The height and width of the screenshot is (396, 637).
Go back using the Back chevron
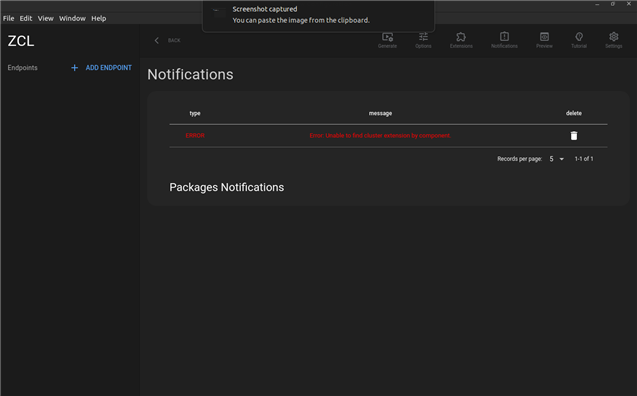(x=157, y=40)
